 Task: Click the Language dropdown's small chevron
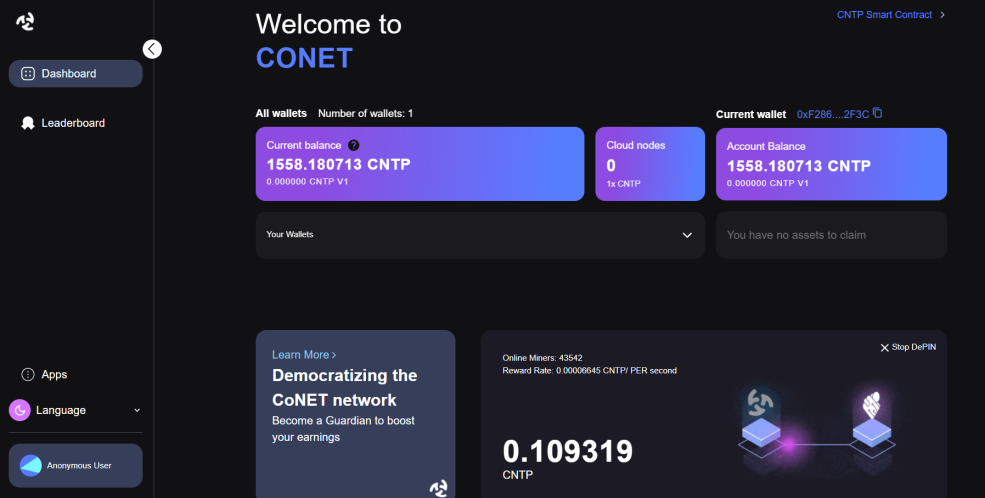(137, 411)
